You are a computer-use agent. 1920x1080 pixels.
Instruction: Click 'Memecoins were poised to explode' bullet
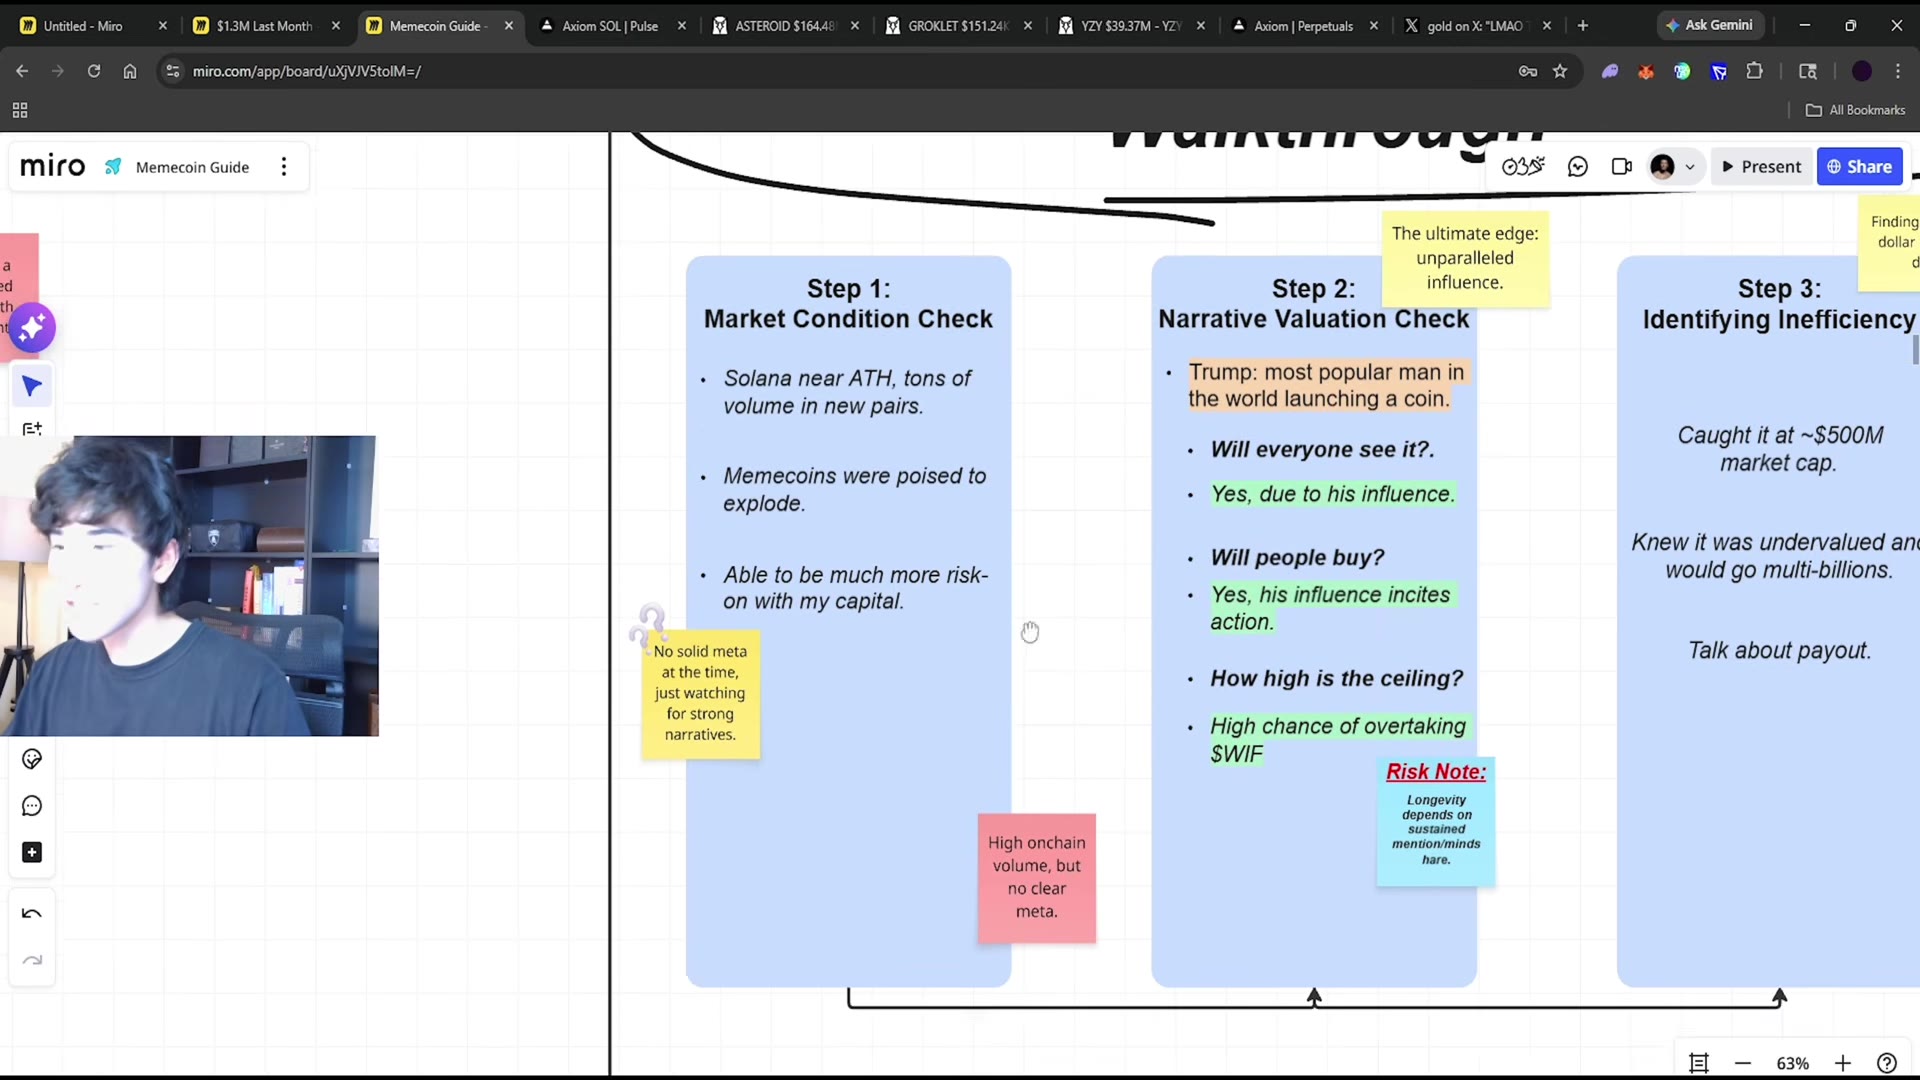(x=854, y=490)
